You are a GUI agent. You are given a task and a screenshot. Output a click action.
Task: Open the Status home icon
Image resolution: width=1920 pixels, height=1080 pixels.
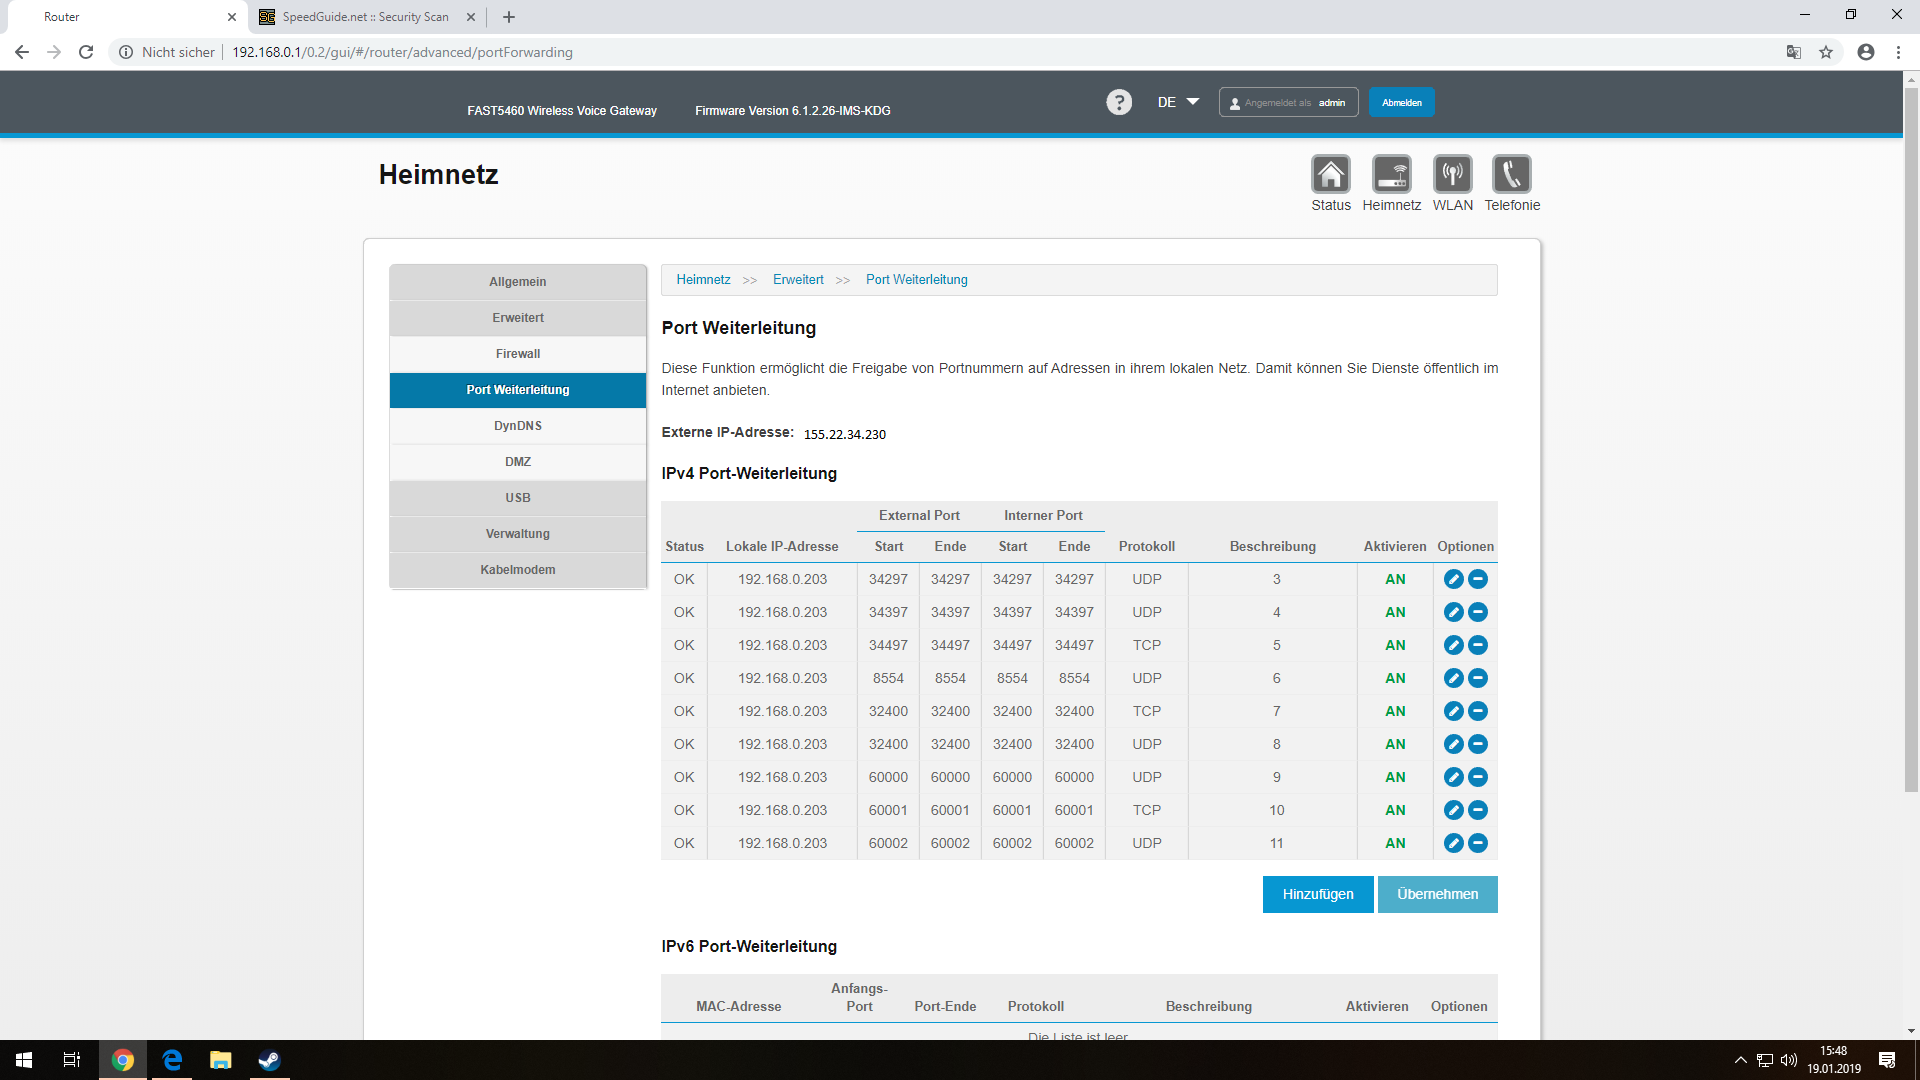pos(1330,175)
